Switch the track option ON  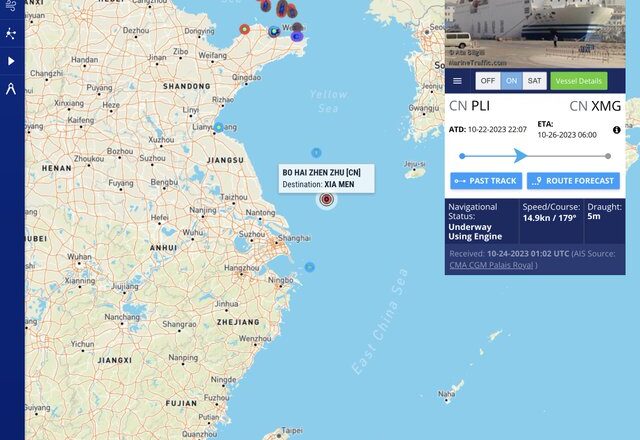(x=511, y=81)
